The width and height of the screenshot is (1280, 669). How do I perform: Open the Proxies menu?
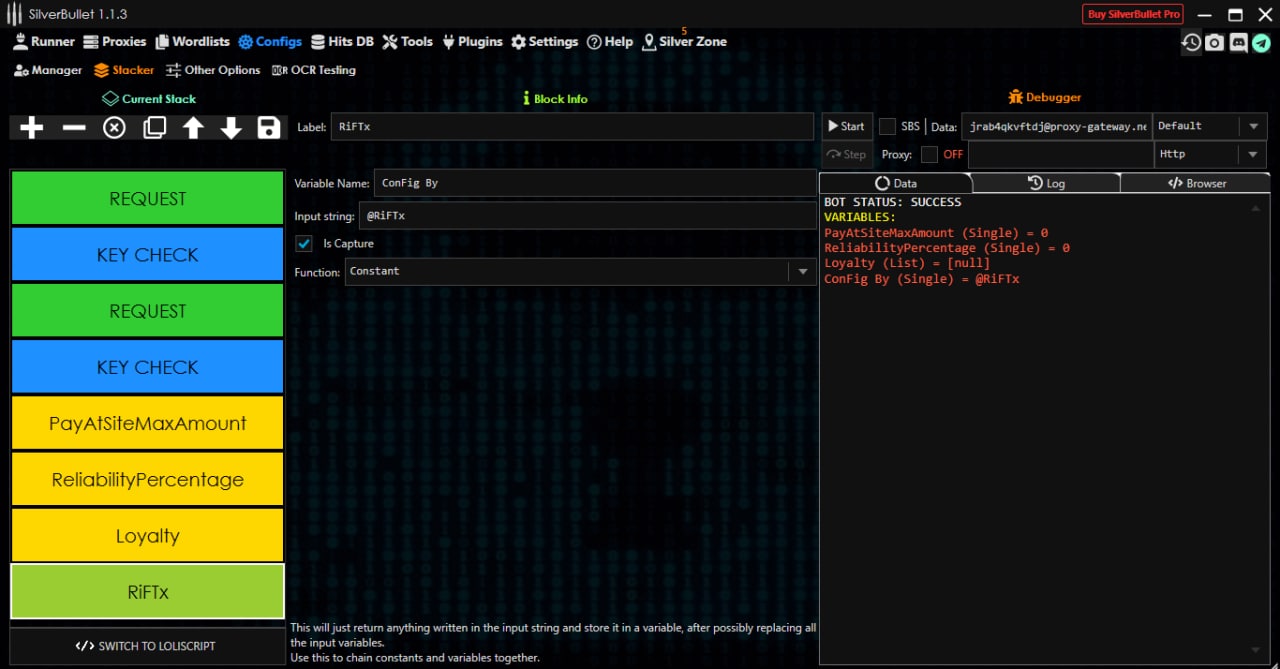(115, 42)
